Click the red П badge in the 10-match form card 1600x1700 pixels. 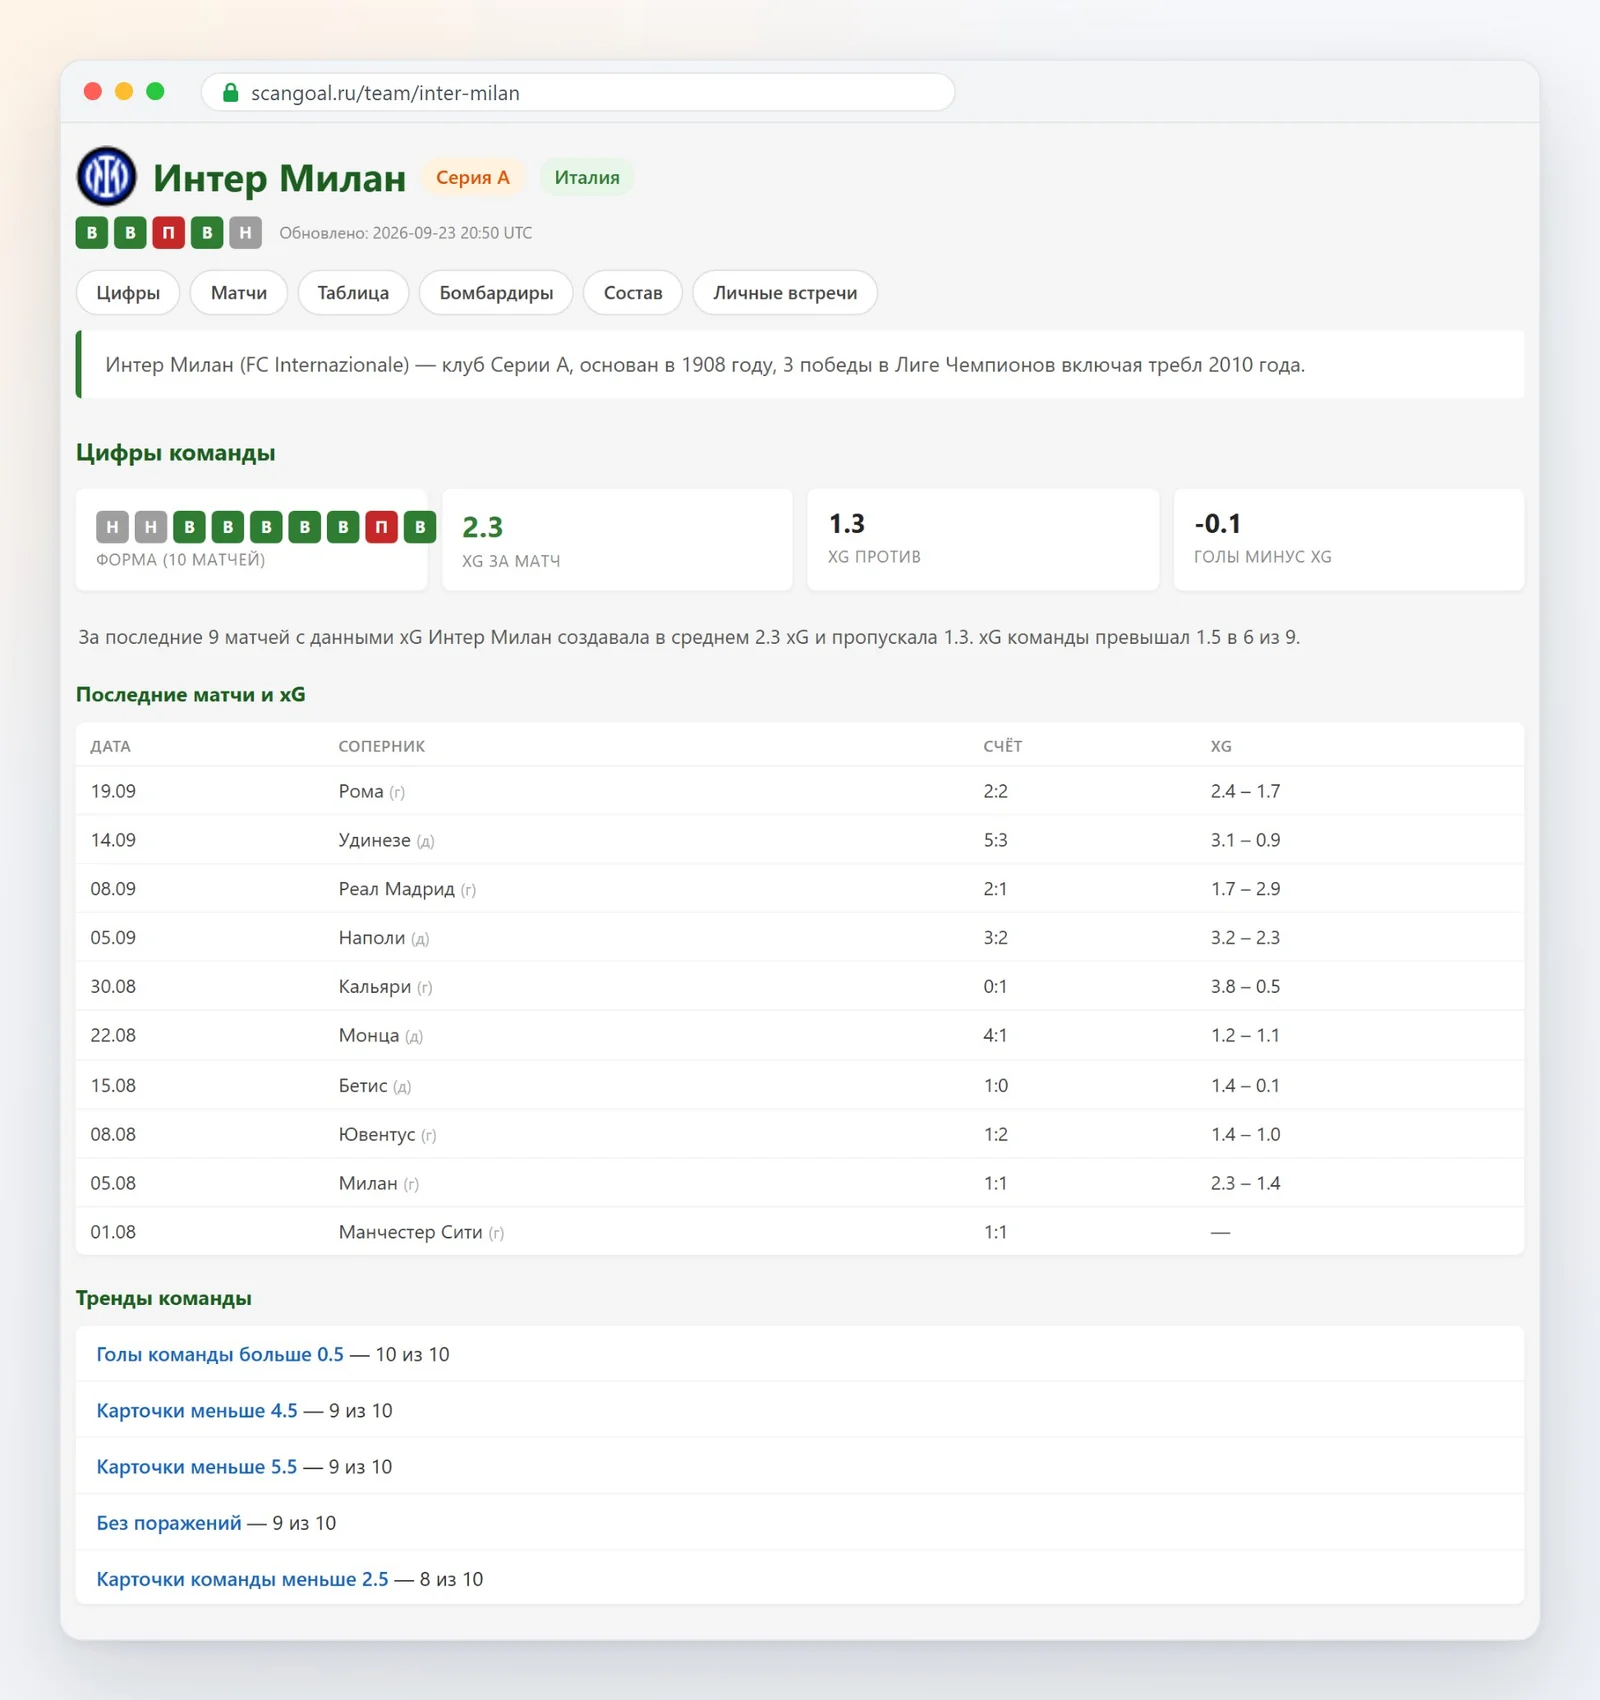tap(381, 527)
